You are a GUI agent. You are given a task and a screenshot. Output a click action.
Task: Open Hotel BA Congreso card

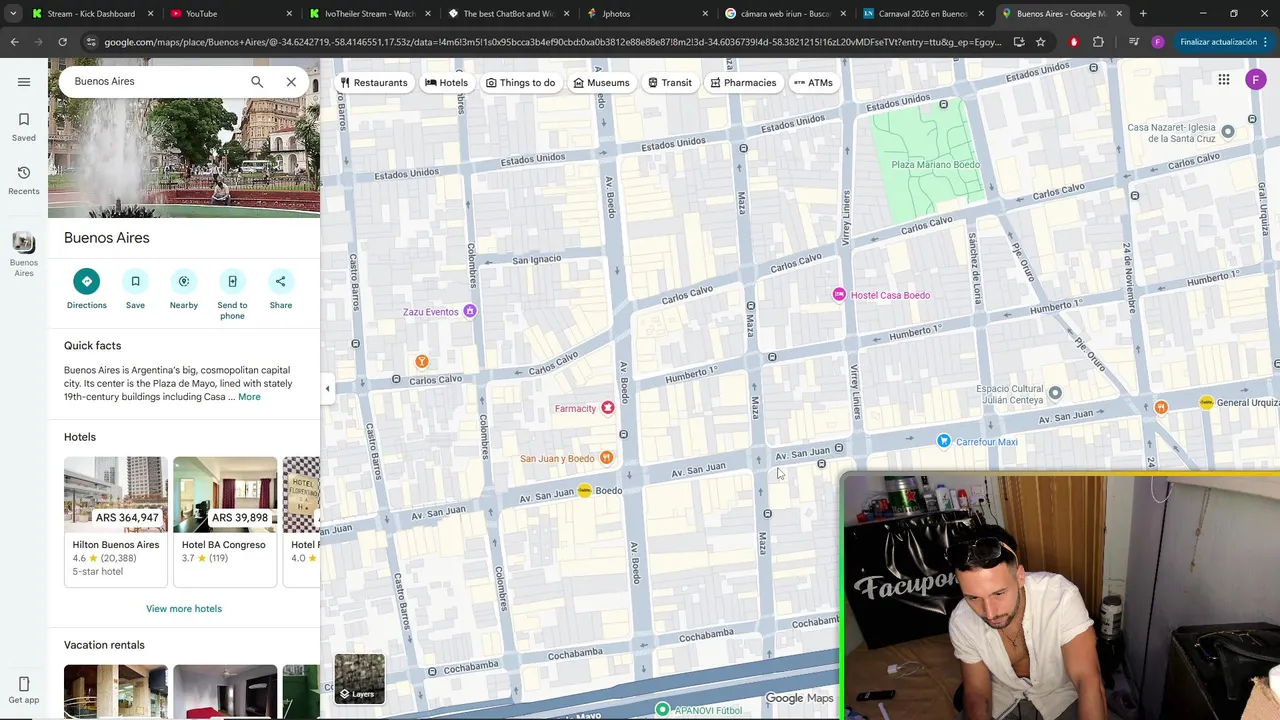225,521
